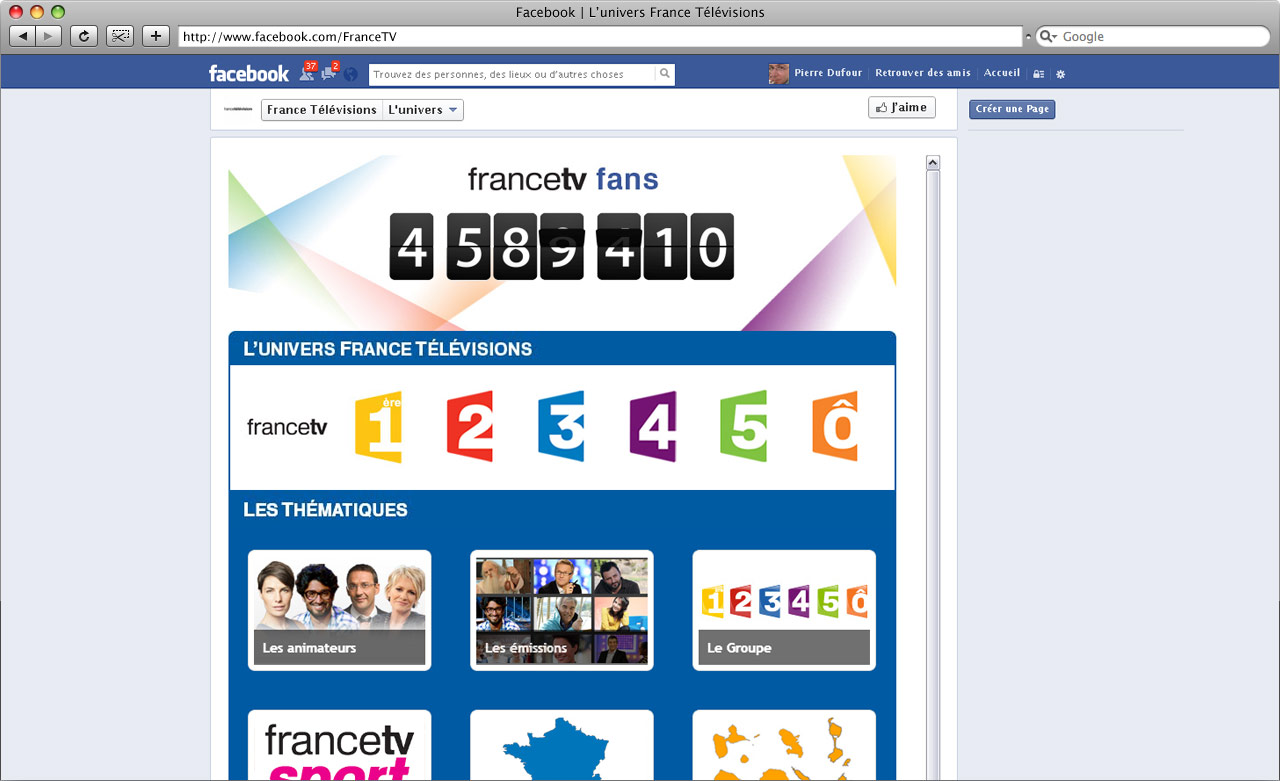Image resolution: width=1280 pixels, height=781 pixels.
Task: Open the account settings gear icon
Action: coord(1061,74)
